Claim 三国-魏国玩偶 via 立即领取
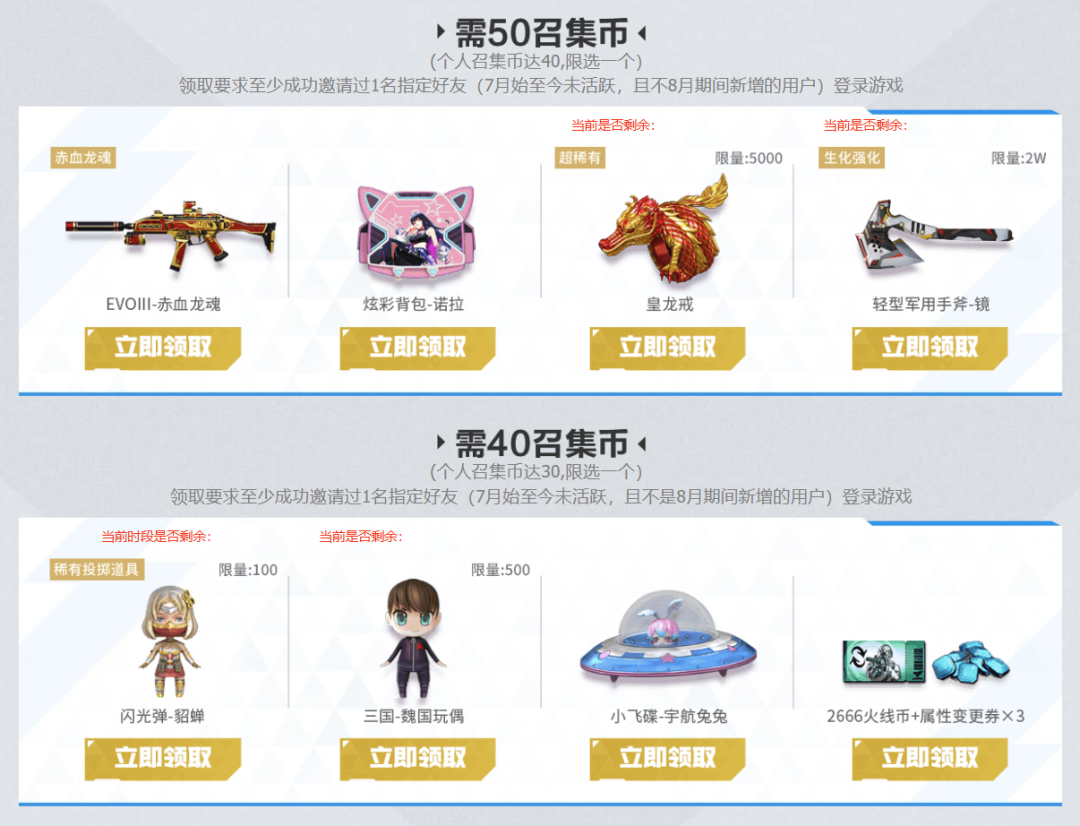The height and width of the screenshot is (826, 1080). (417, 759)
